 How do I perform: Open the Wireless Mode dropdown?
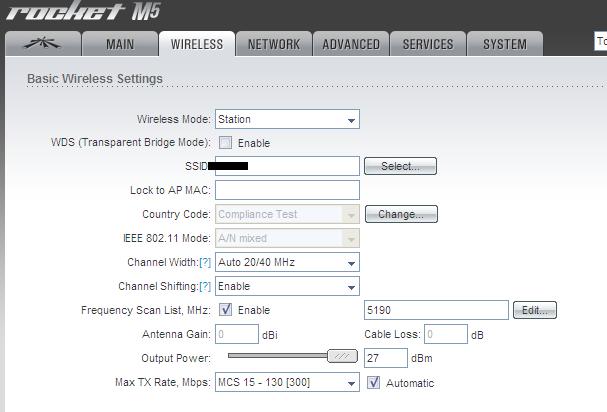287,119
